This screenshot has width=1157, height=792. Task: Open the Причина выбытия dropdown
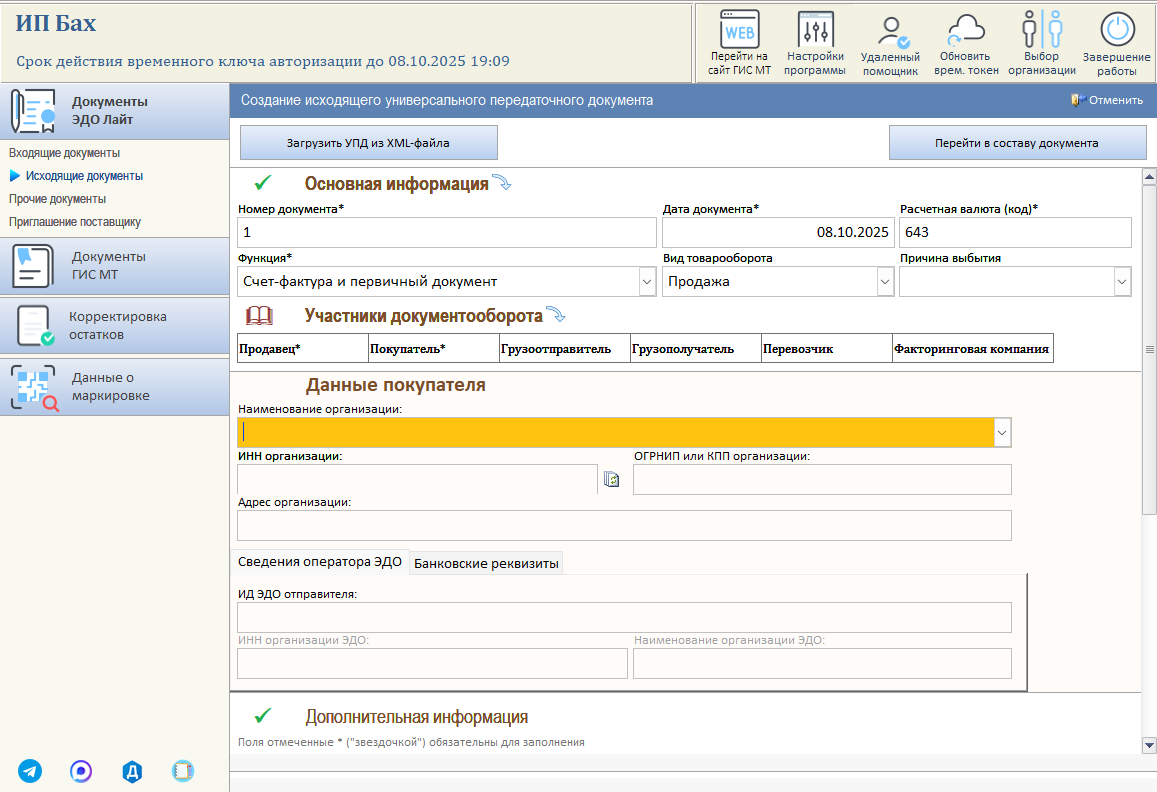1122,282
